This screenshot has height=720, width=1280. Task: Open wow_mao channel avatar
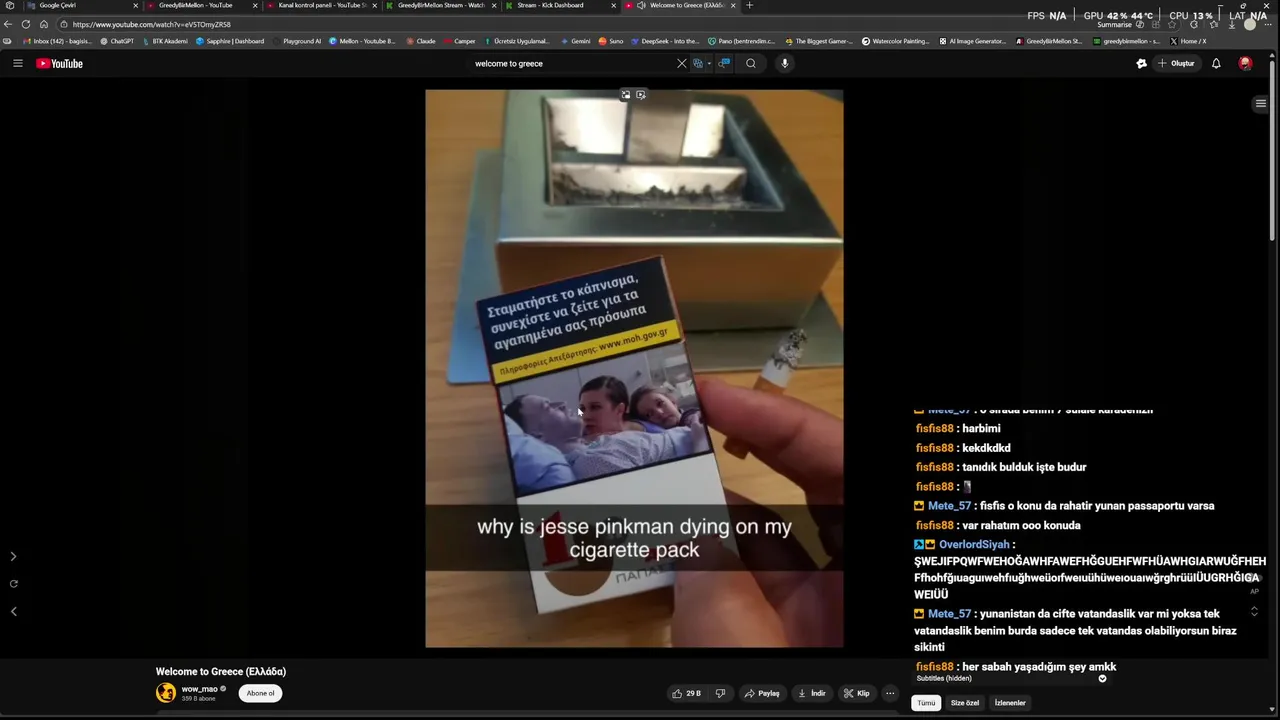click(166, 692)
